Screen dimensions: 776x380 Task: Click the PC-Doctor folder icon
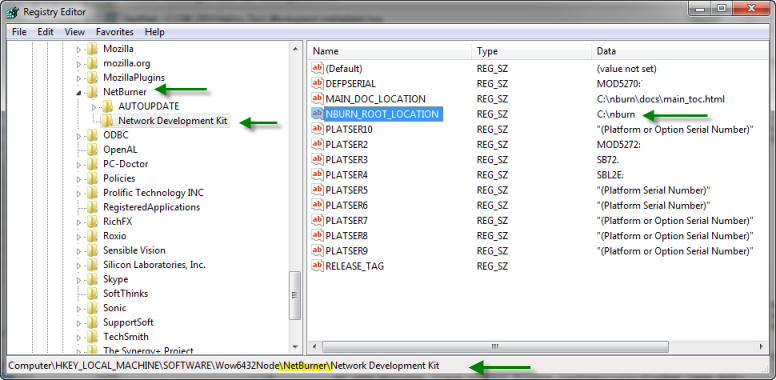pyautogui.click(x=92, y=164)
